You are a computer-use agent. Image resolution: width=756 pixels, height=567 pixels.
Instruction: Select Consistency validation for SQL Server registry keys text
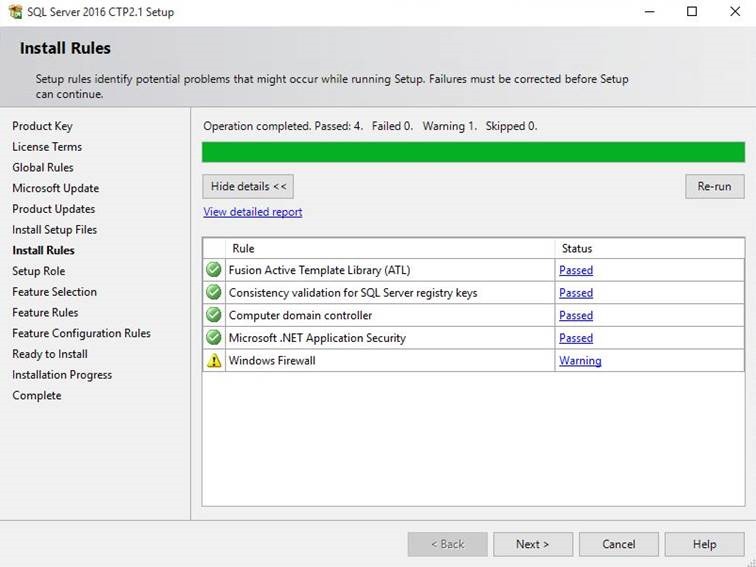click(353, 293)
